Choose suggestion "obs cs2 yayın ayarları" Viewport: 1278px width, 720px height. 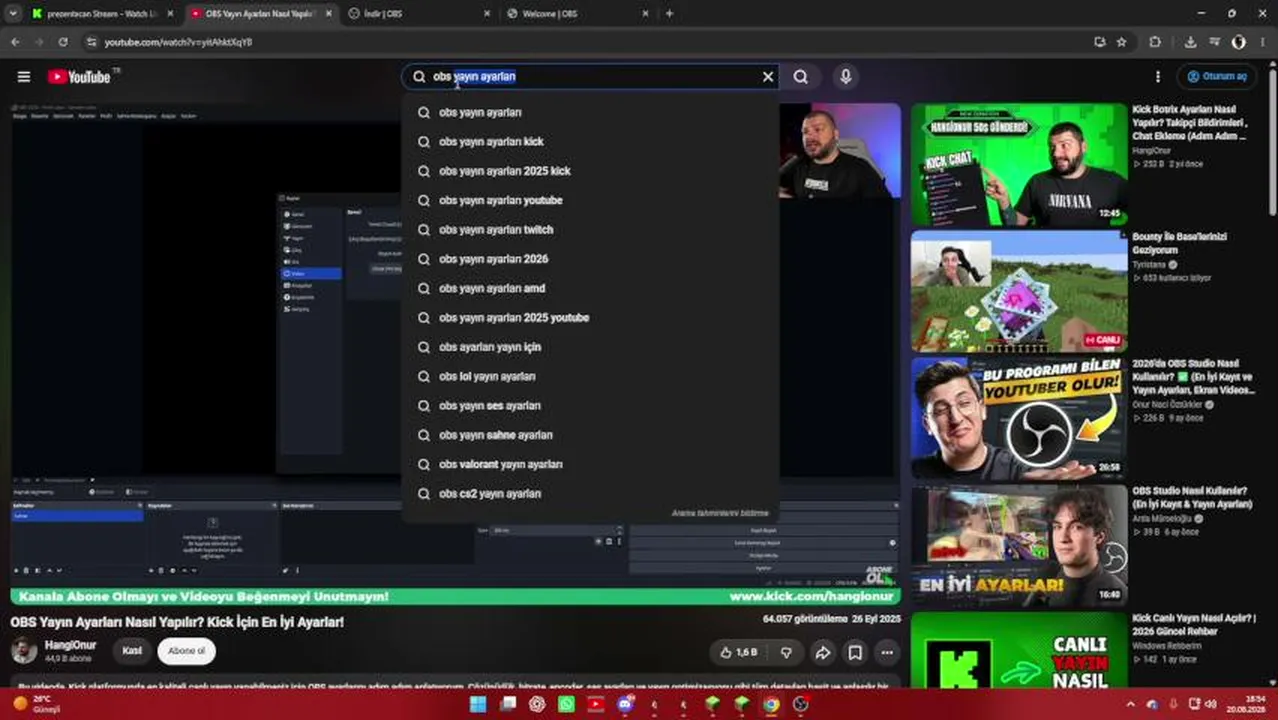pos(590,494)
